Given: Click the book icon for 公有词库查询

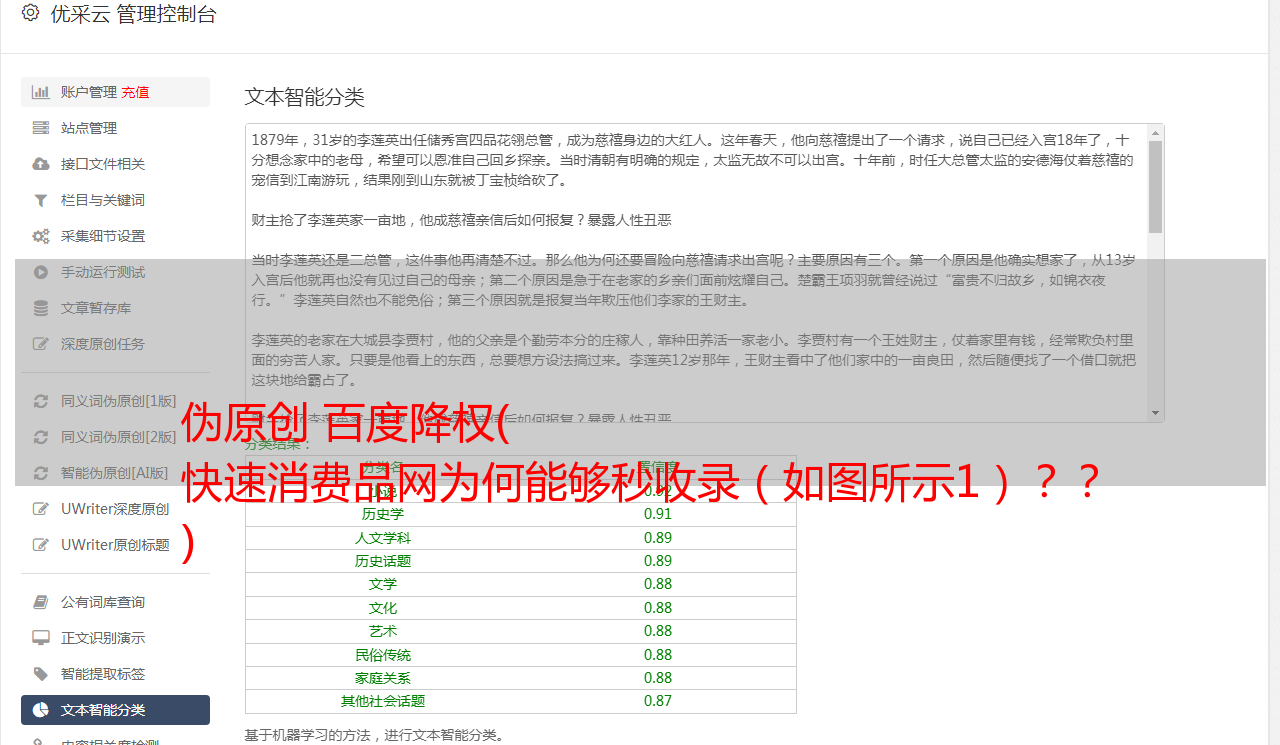Looking at the screenshot, I should 41,602.
